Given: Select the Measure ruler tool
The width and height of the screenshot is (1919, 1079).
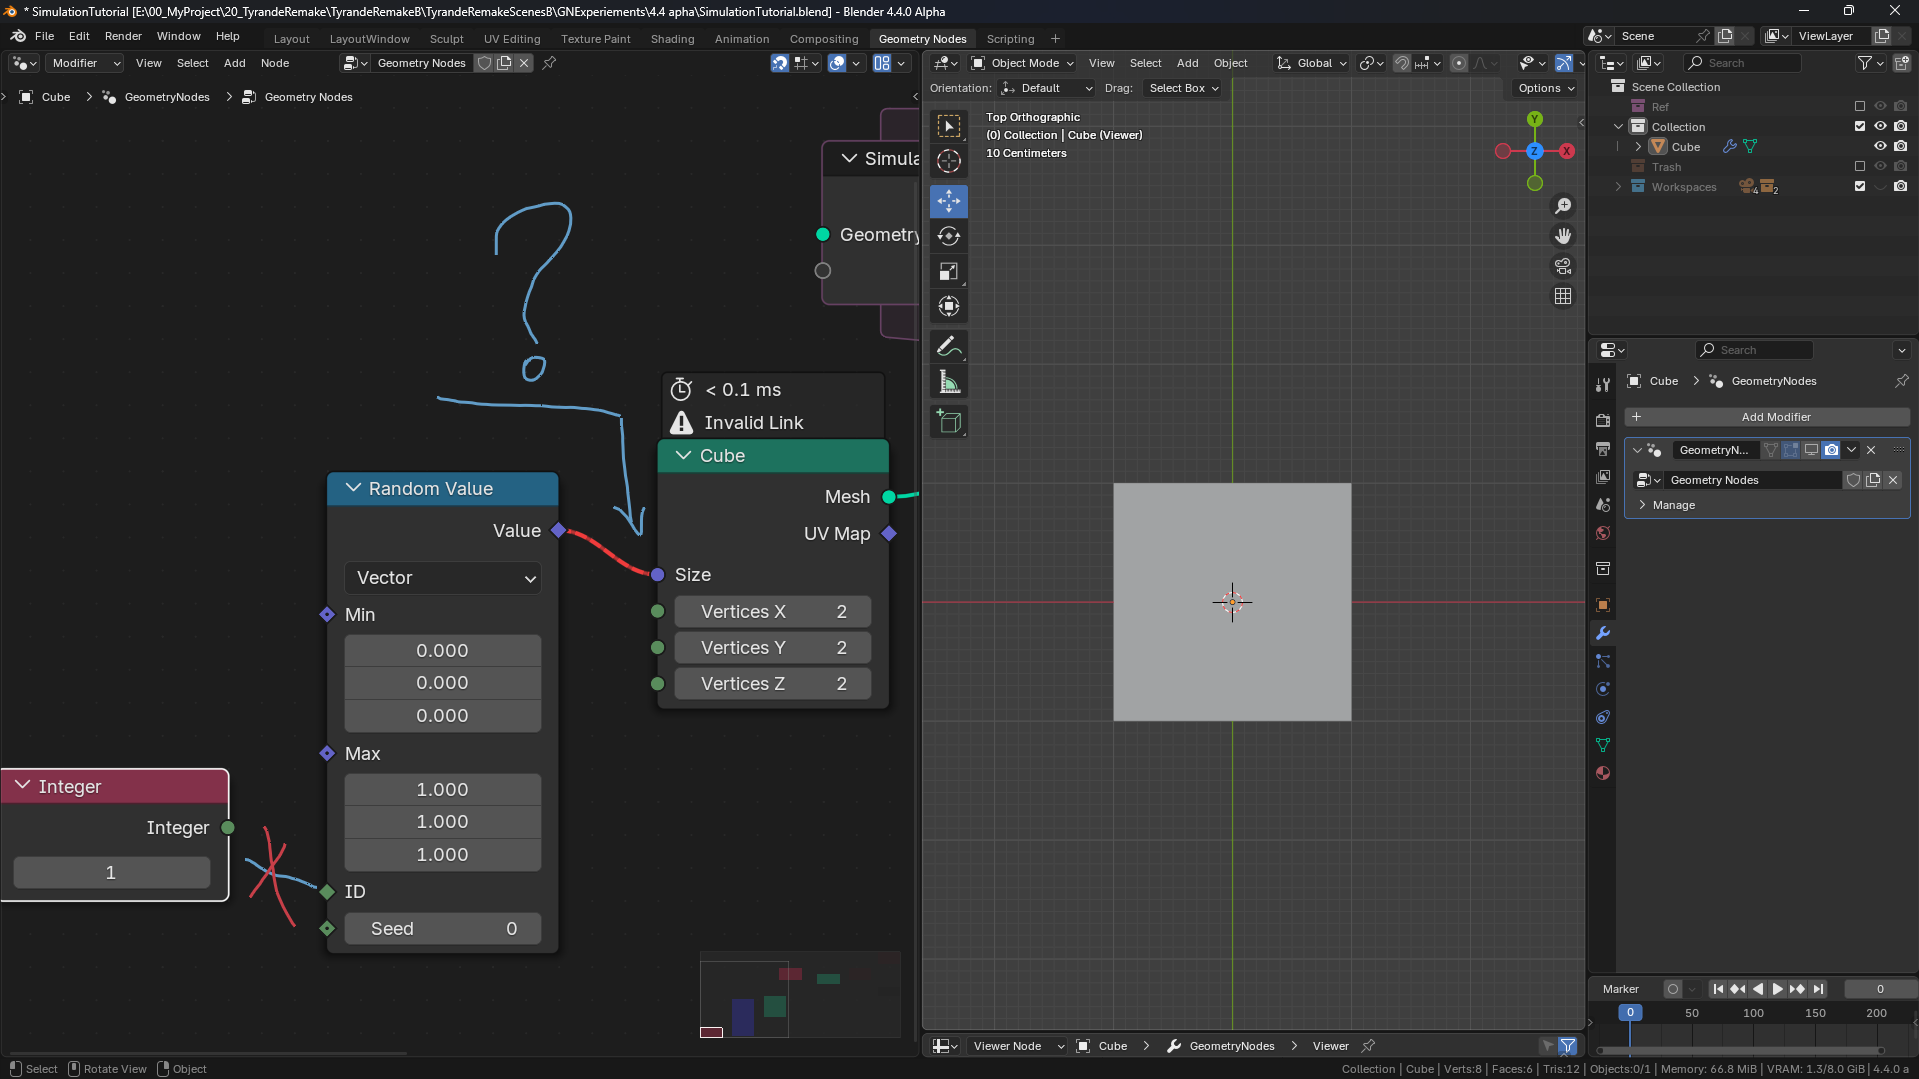Looking at the screenshot, I should (948, 382).
